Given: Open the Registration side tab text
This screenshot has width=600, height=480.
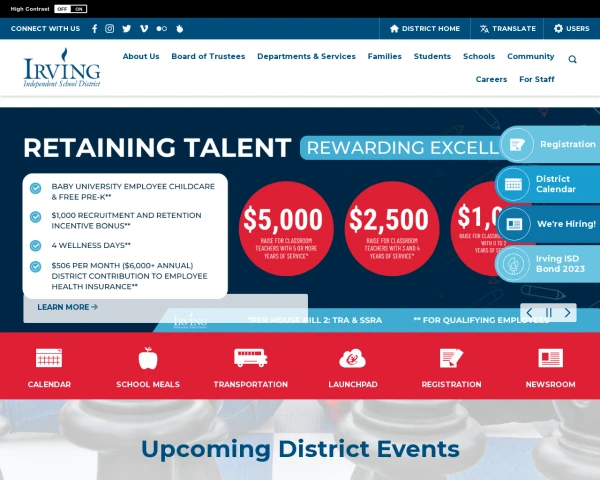Looking at the screenshot, I should [567, 144].
